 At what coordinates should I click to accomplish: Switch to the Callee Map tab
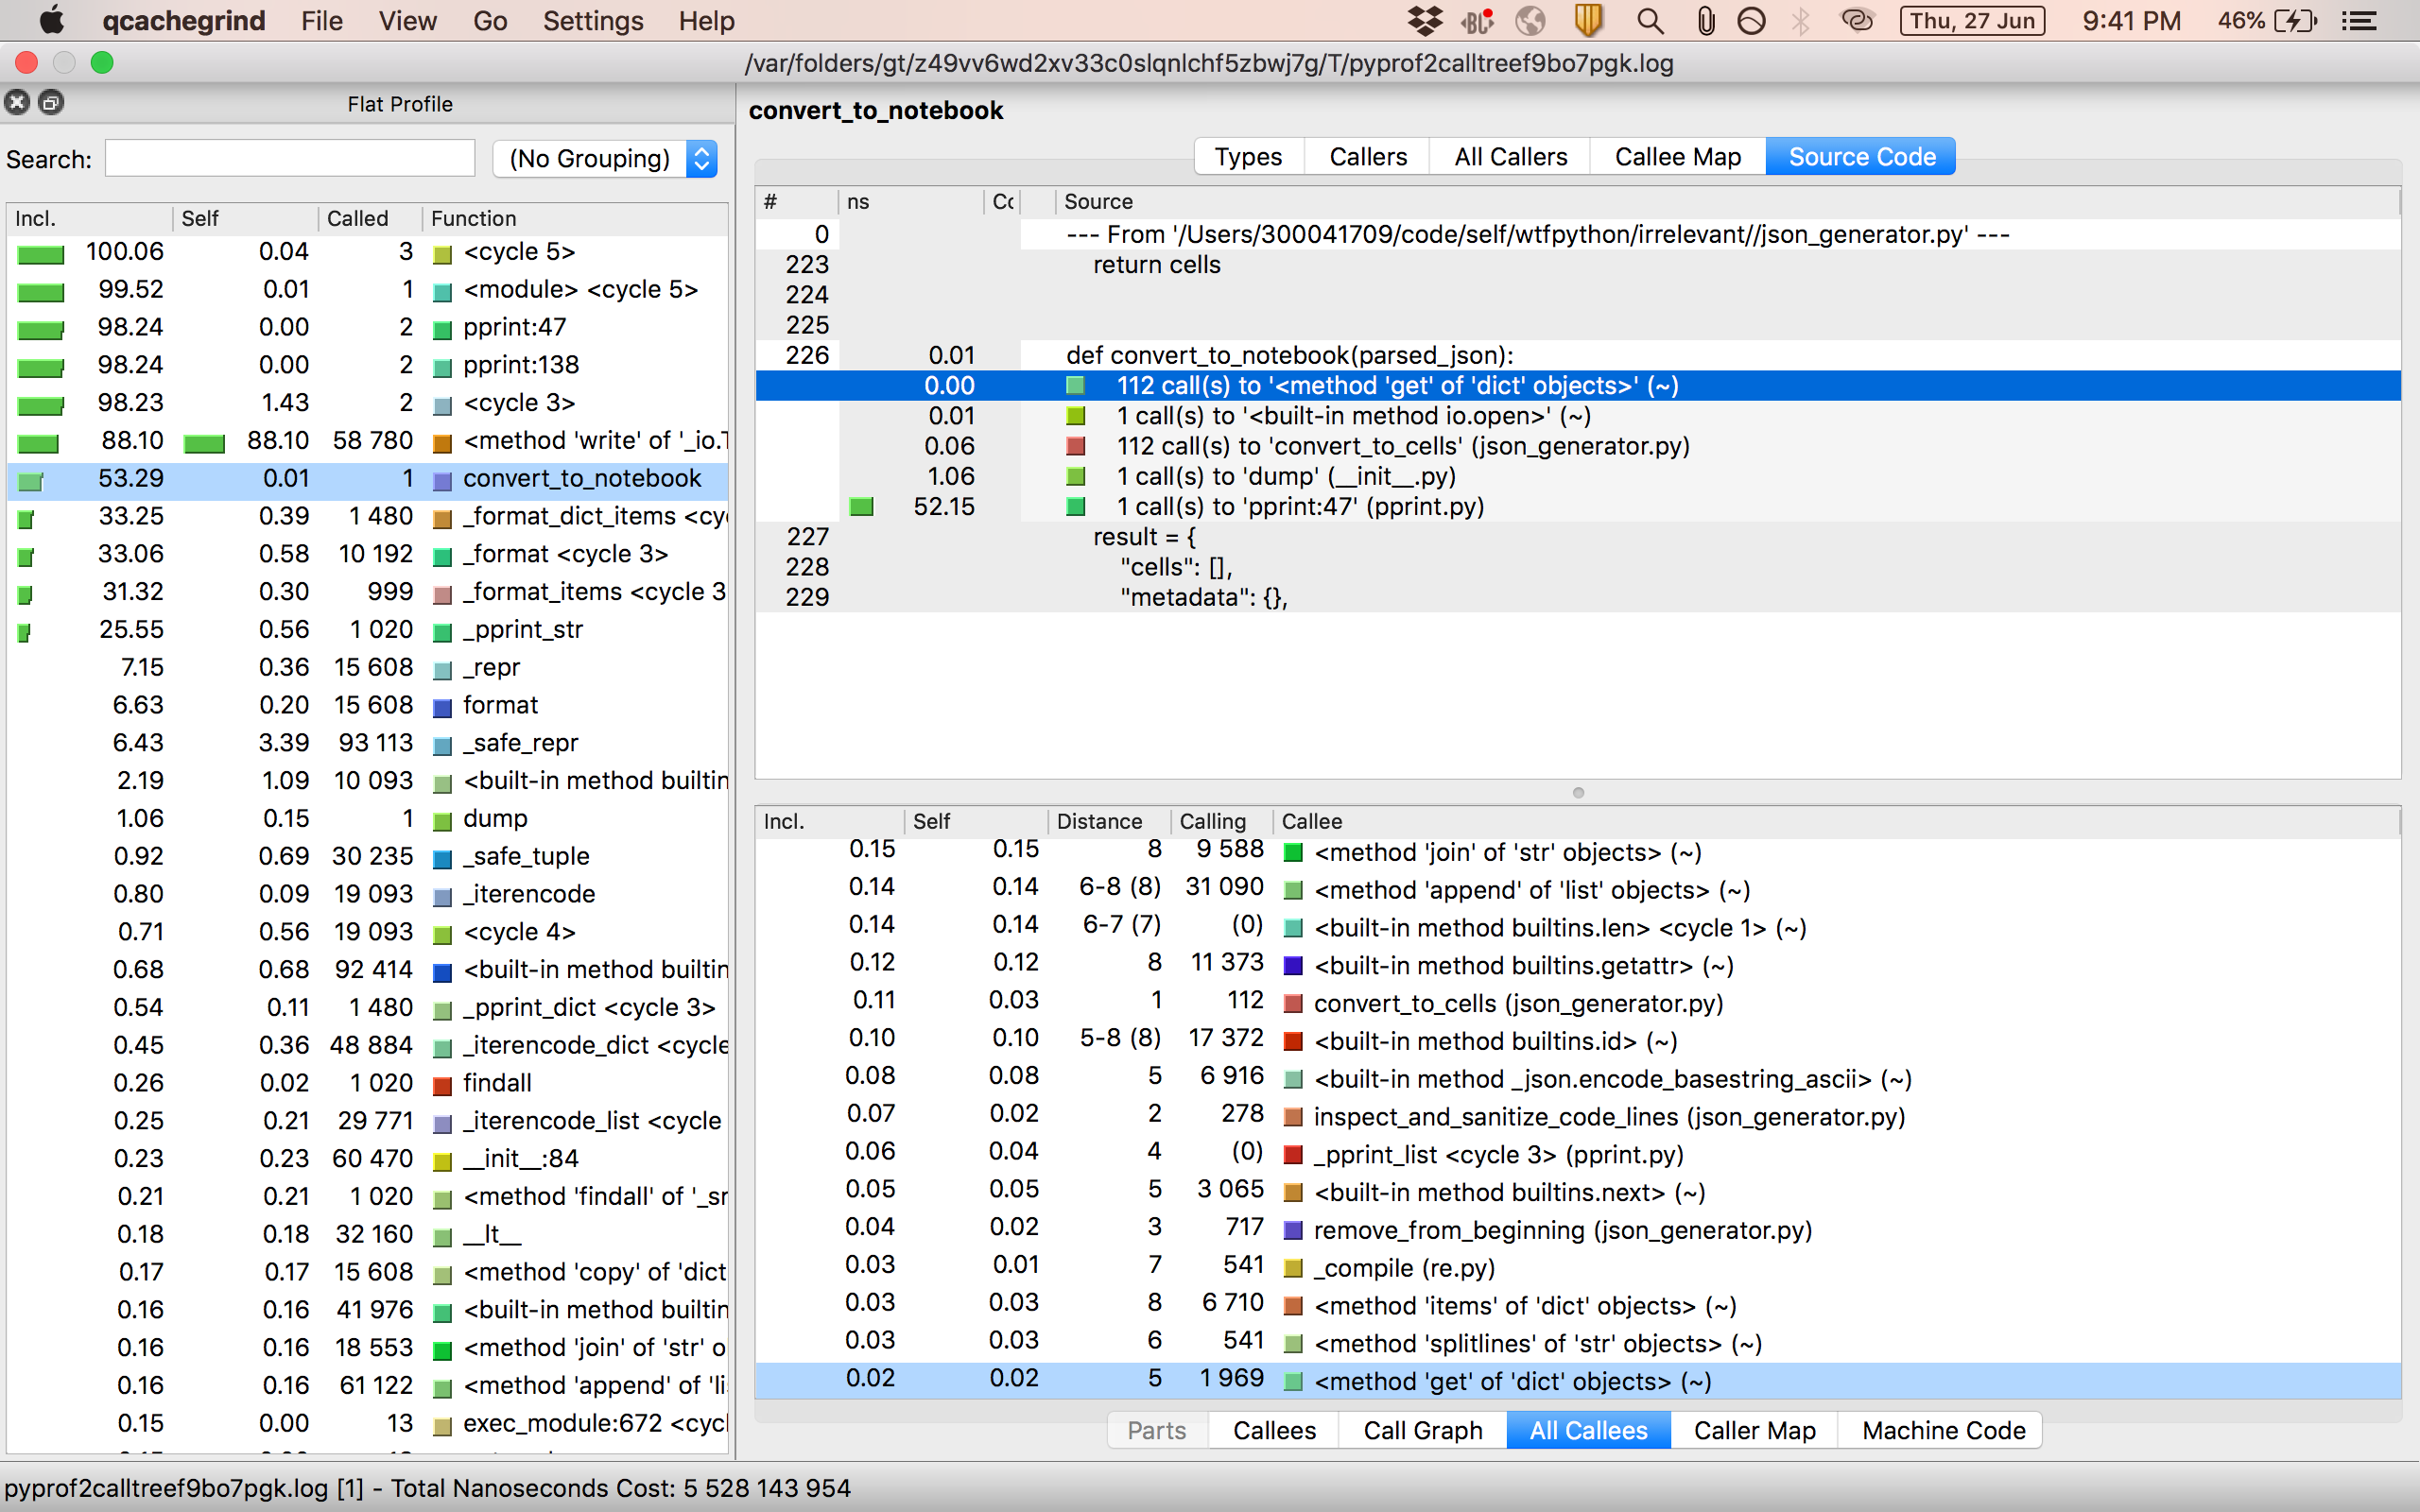click(1677, 157)
